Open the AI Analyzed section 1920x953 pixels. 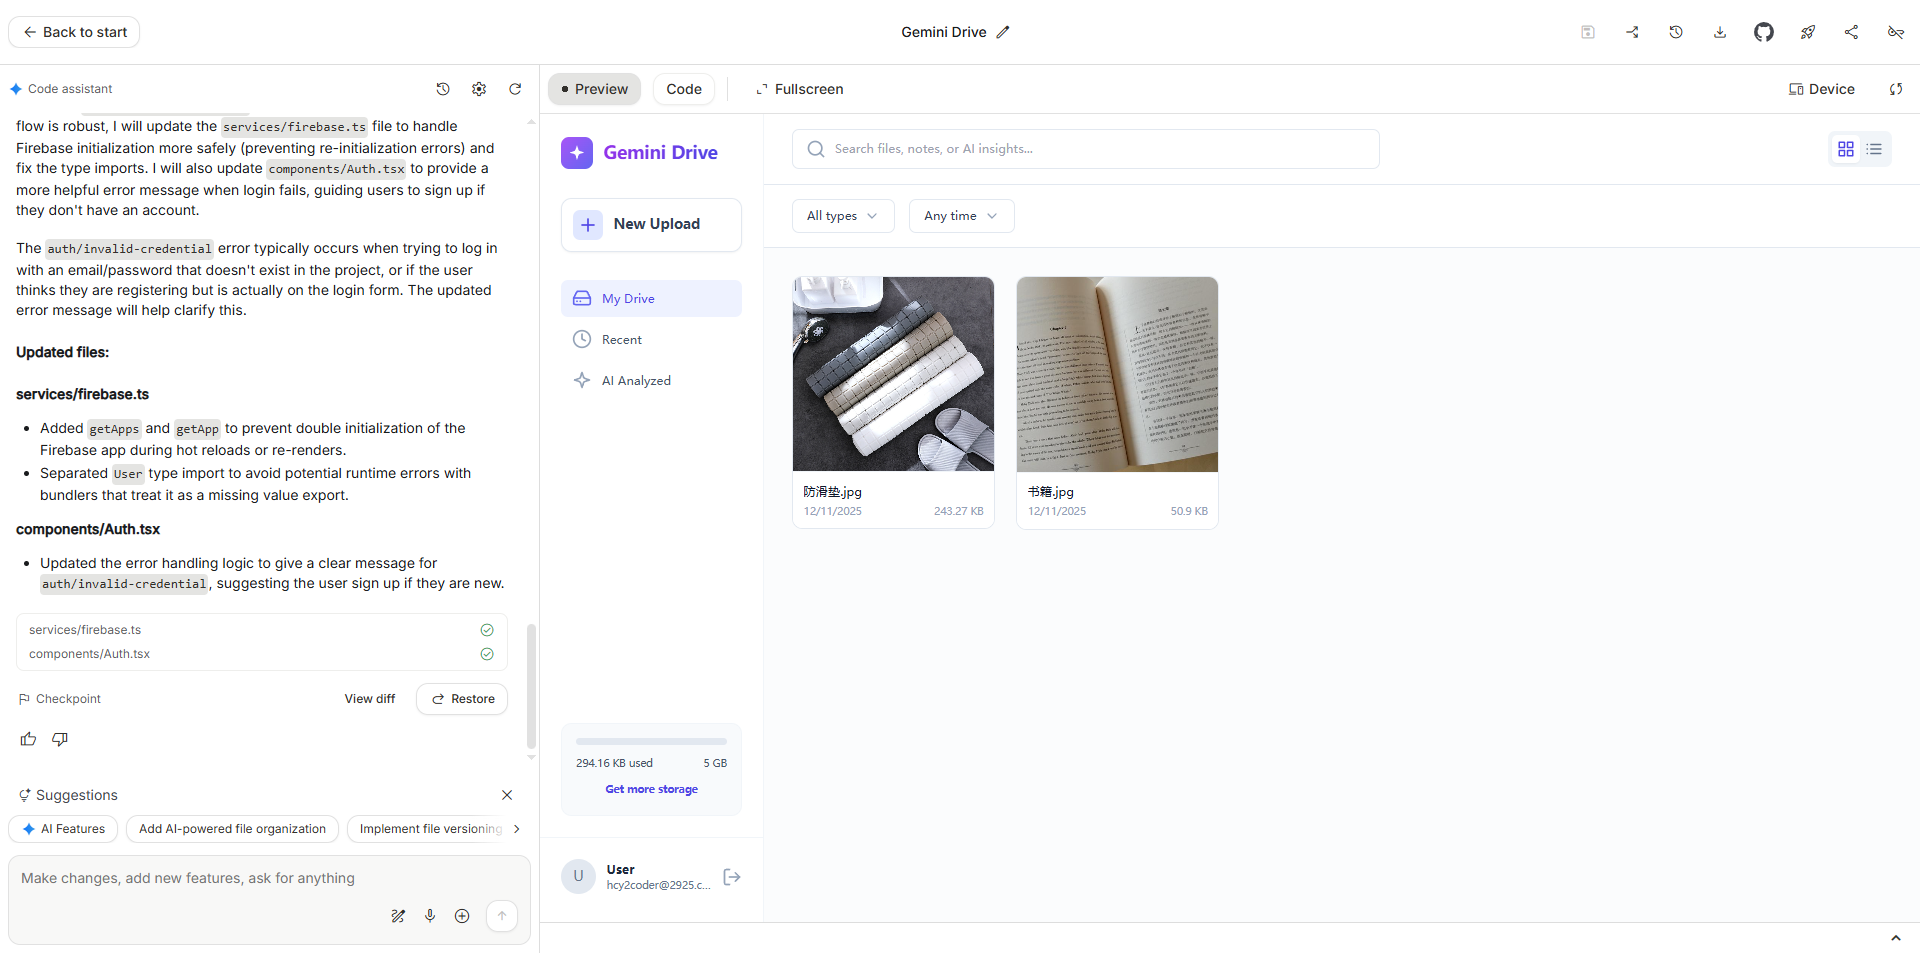point(651,381)
